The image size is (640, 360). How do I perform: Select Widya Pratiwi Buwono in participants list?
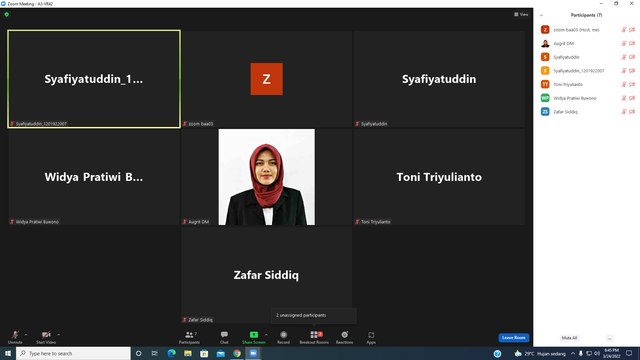tap(587, 98)
